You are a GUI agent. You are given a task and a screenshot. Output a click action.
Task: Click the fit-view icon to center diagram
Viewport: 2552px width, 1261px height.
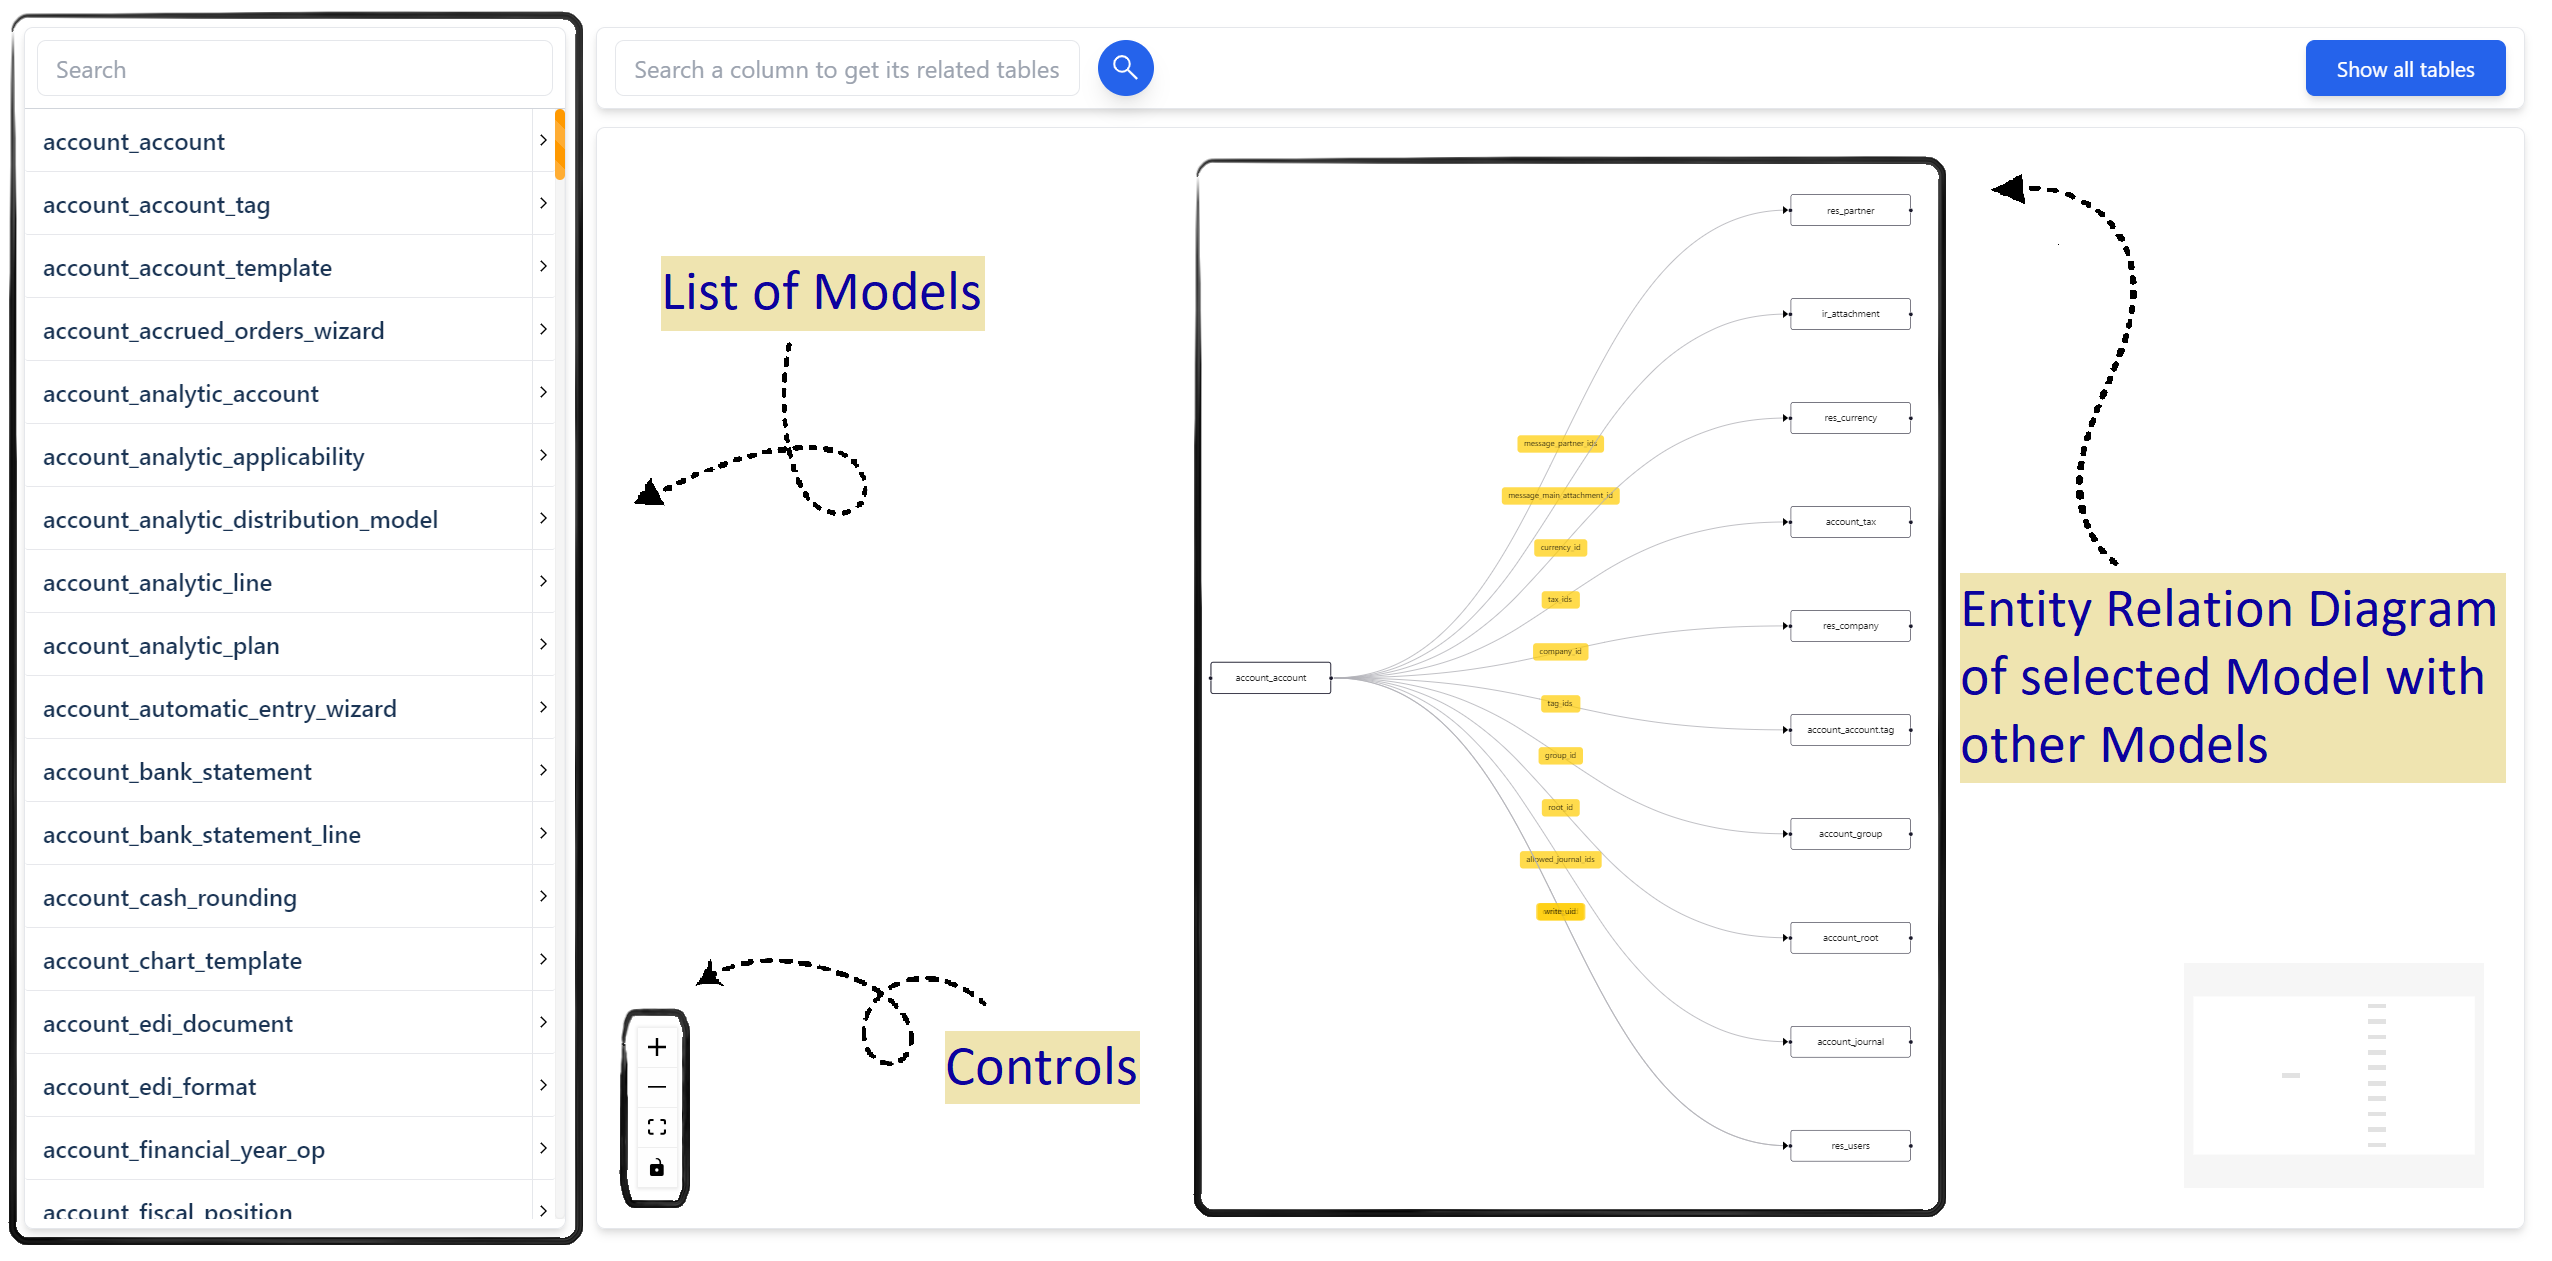tap(656, 1126)
